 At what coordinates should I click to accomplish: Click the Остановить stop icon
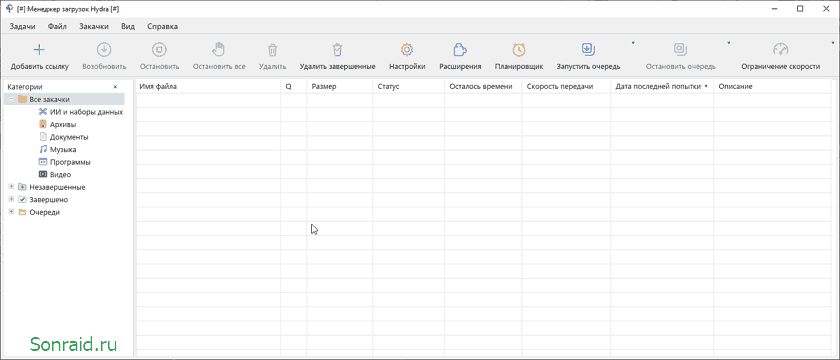159,50
